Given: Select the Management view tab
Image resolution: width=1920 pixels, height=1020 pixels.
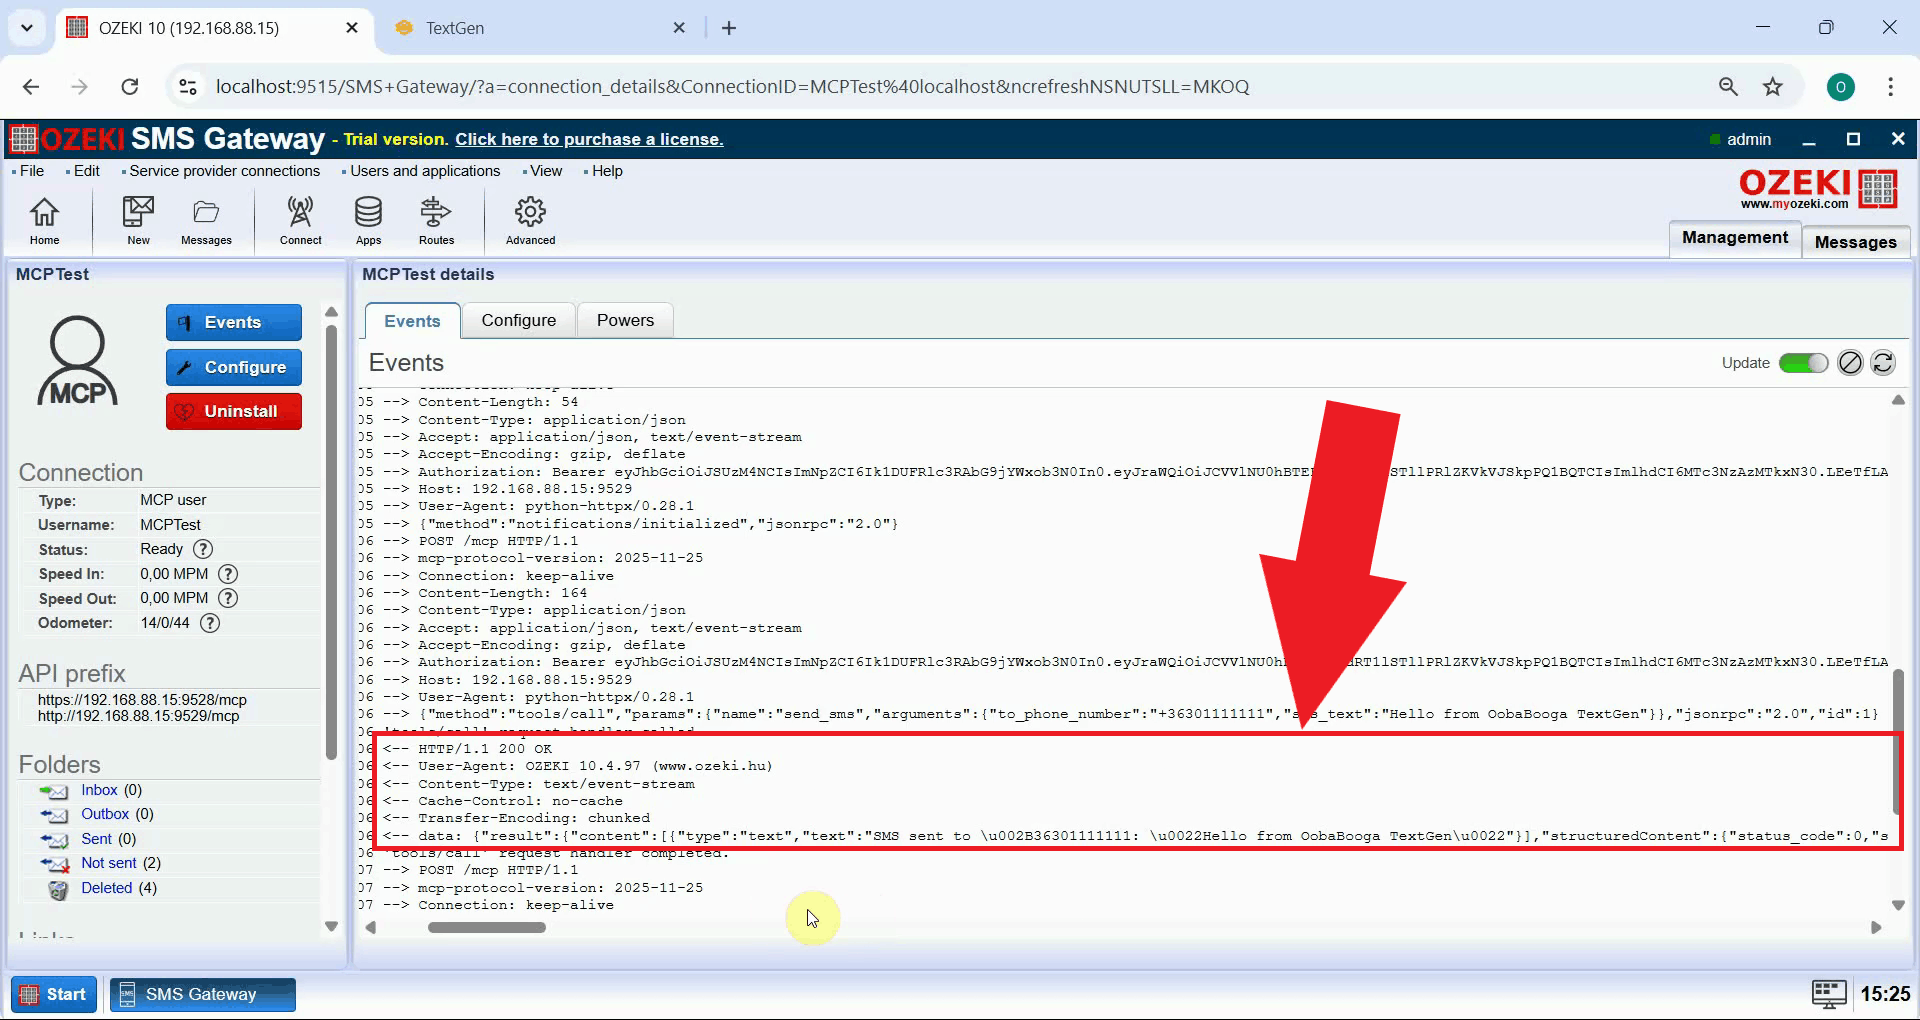Looking at the screenshot, I should pyautogui.click(x=1734, y=238).
